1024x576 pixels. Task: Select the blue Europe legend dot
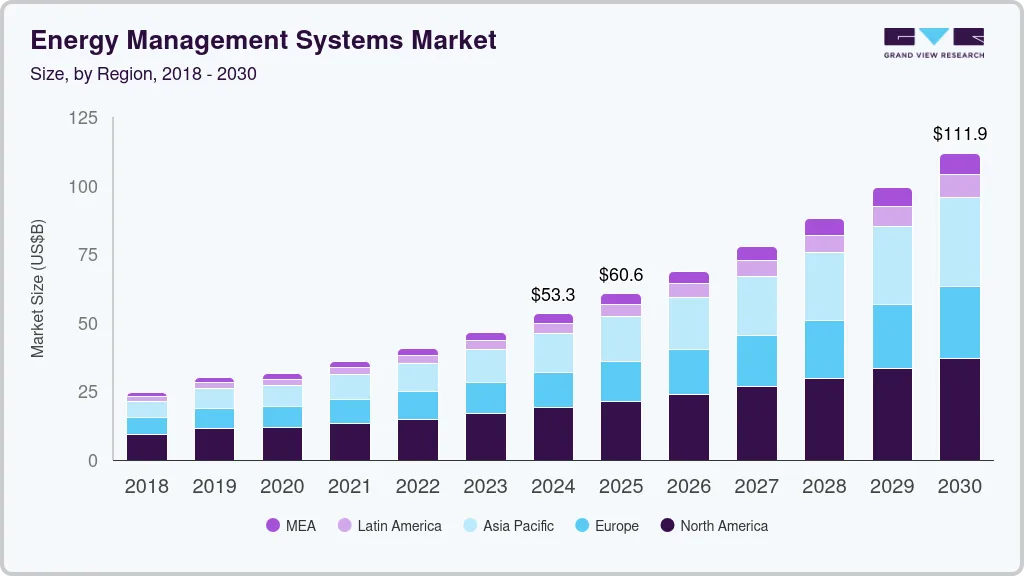[x=584, y=525]
